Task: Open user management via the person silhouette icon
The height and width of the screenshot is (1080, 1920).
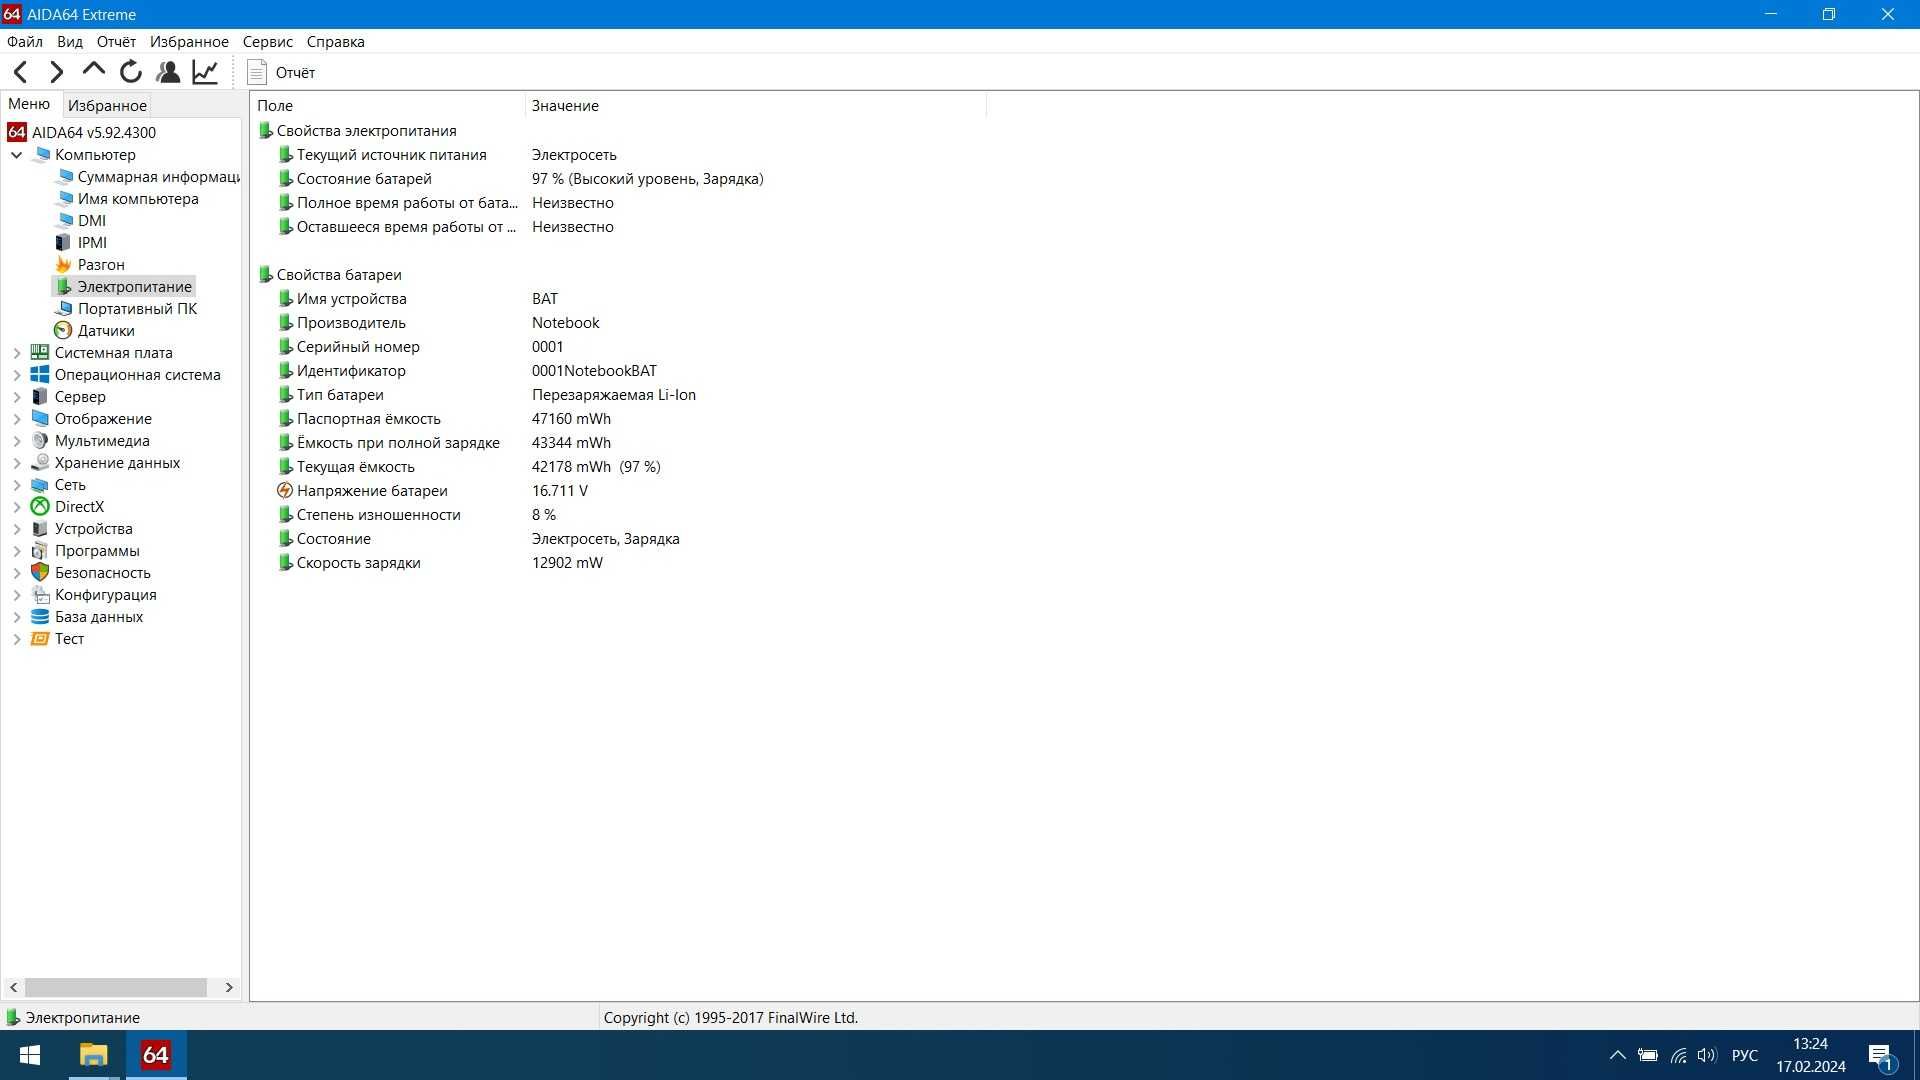Action: click(168, 72)
